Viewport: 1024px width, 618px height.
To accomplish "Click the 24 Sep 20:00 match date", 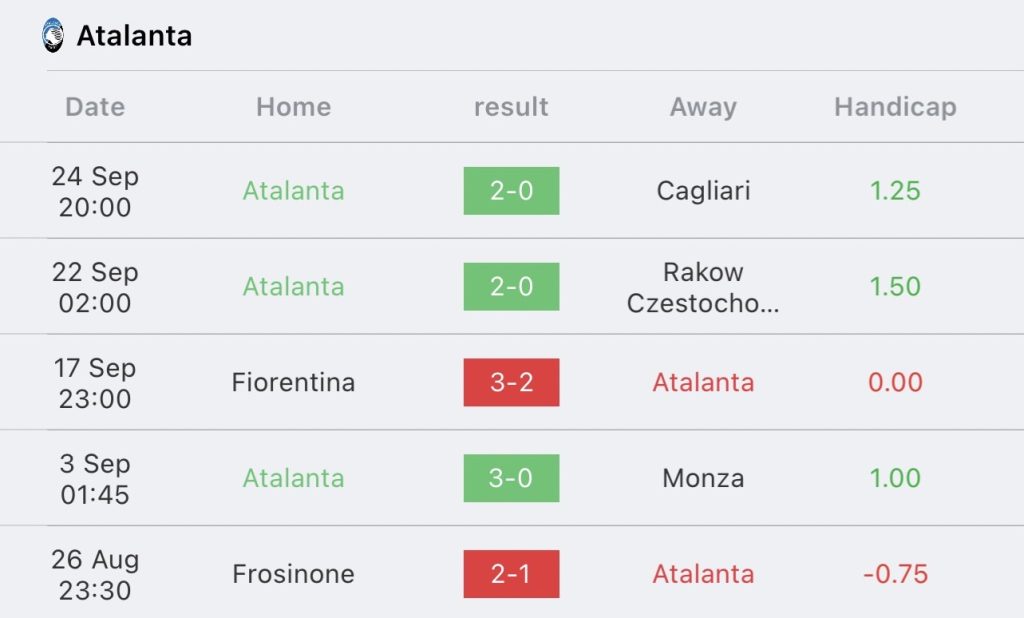I will click(x=95, y=191).
